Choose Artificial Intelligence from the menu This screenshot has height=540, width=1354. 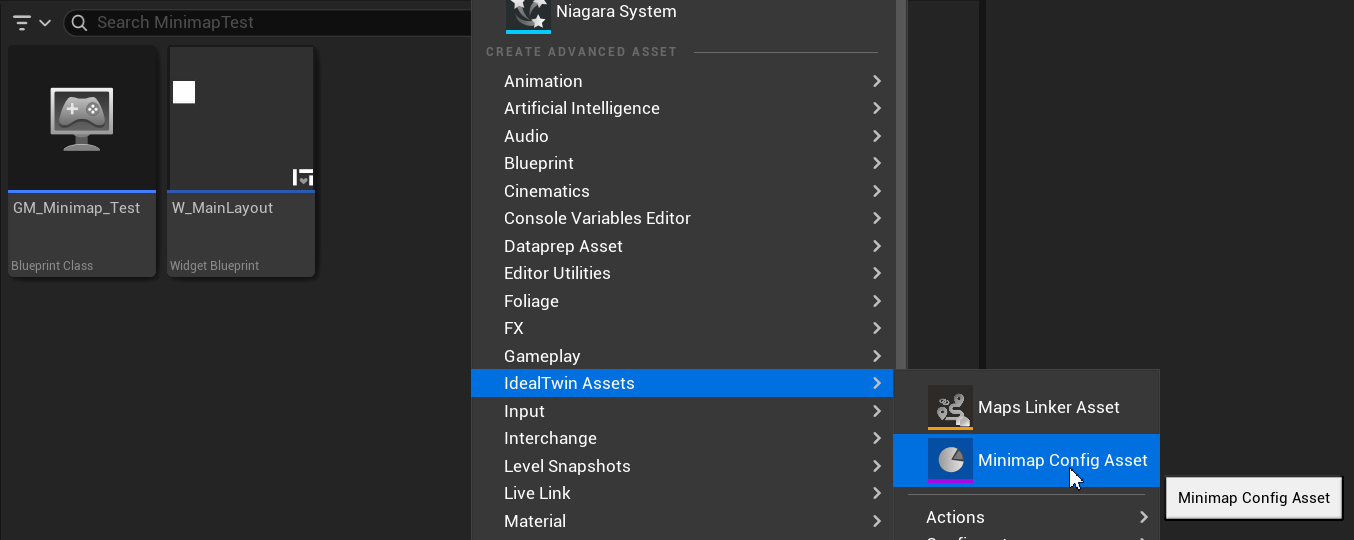(x=581, y=108)
